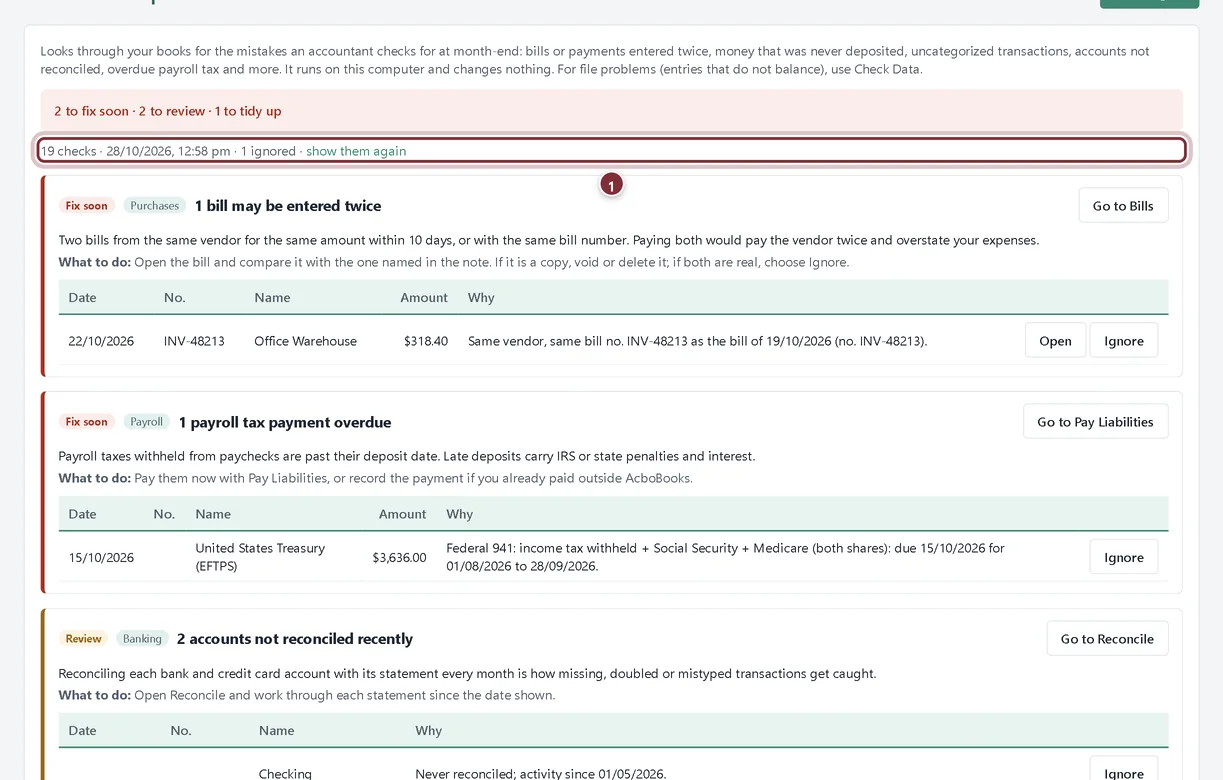Click the "19 checks" status line text
This screenshot has width=1223, height=780.
click(68, 151)
